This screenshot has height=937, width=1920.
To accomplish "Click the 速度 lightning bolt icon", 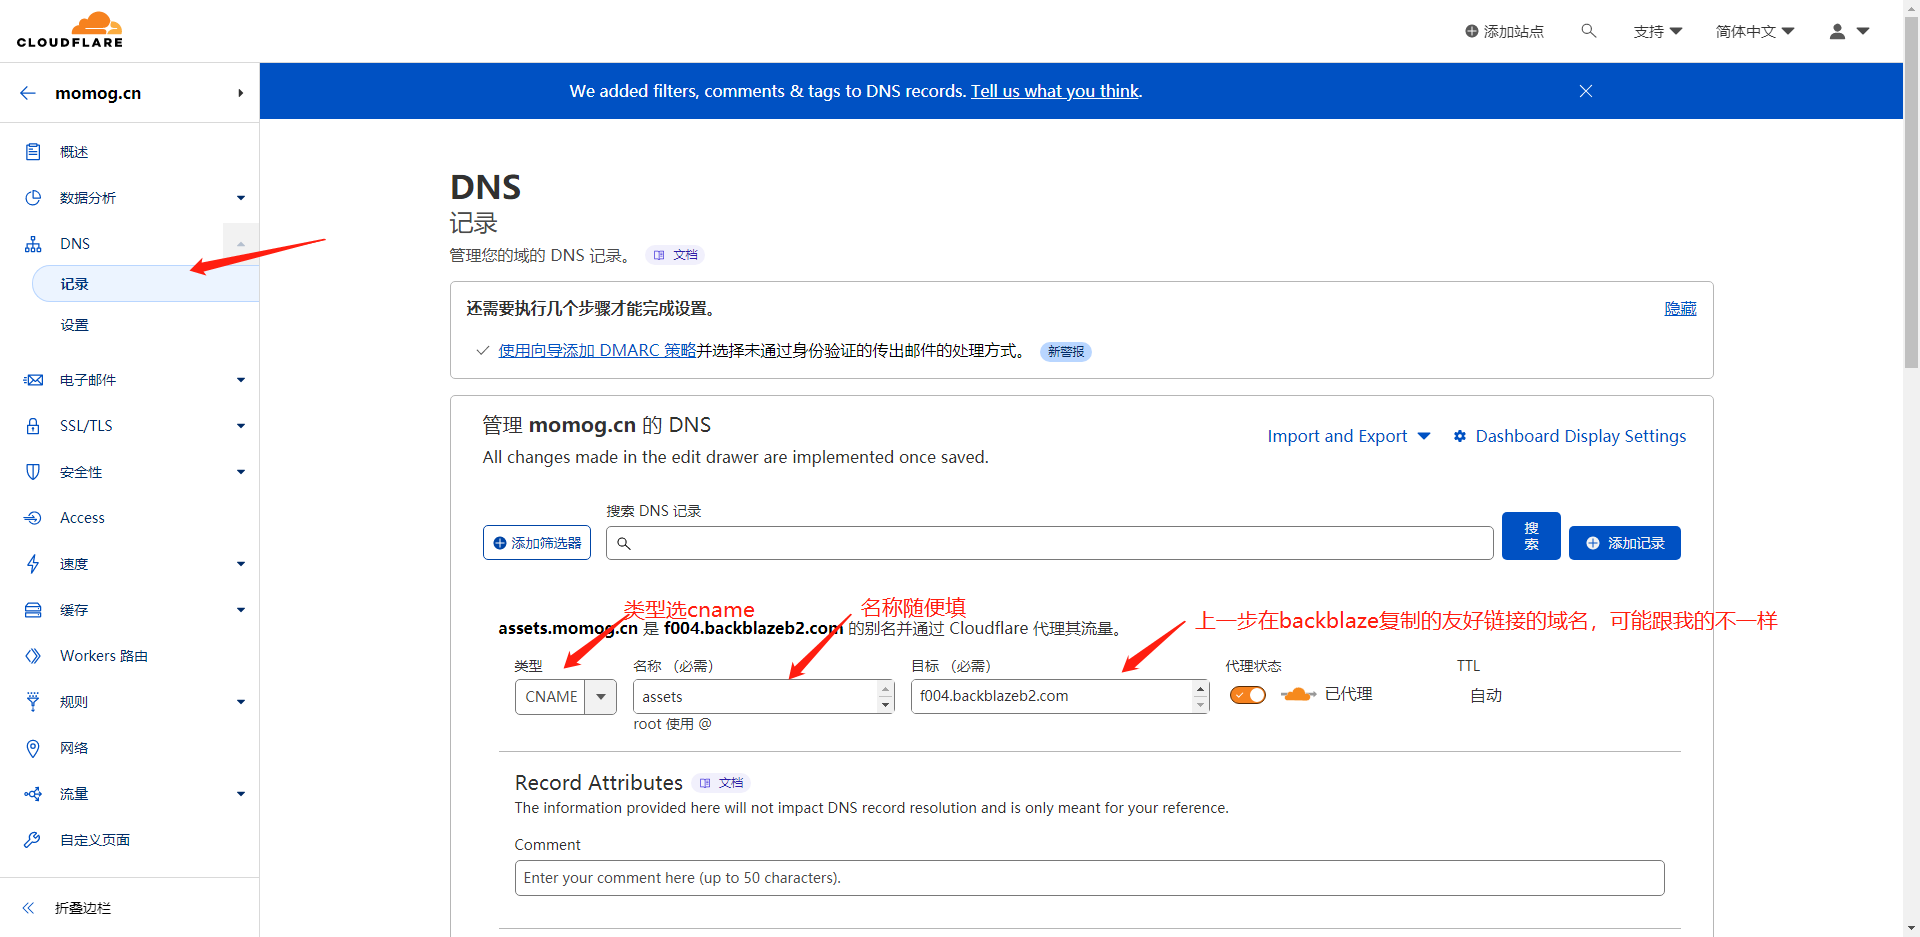I will pos(33,564).
